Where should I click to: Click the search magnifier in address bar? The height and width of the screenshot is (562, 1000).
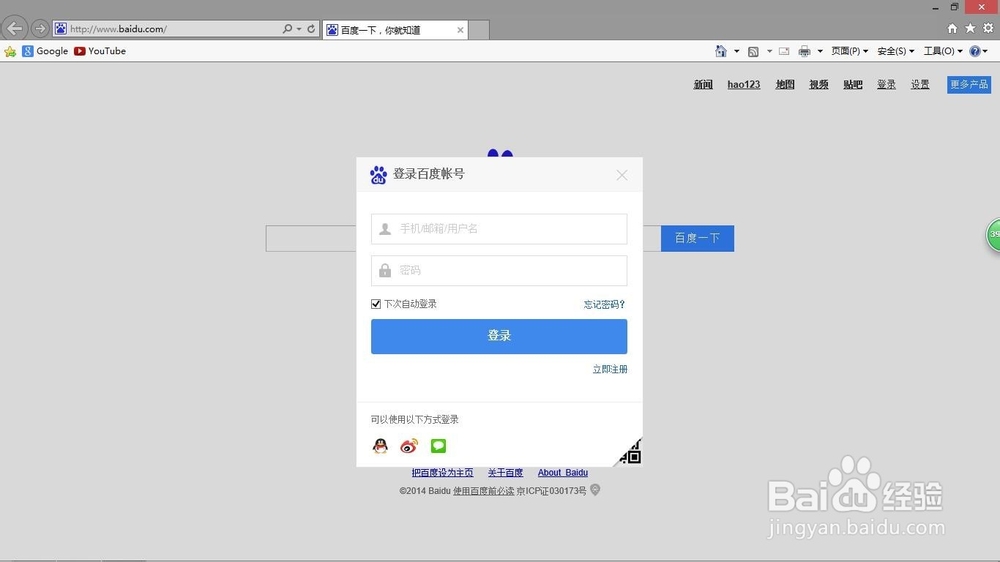(x=287, y=29)
